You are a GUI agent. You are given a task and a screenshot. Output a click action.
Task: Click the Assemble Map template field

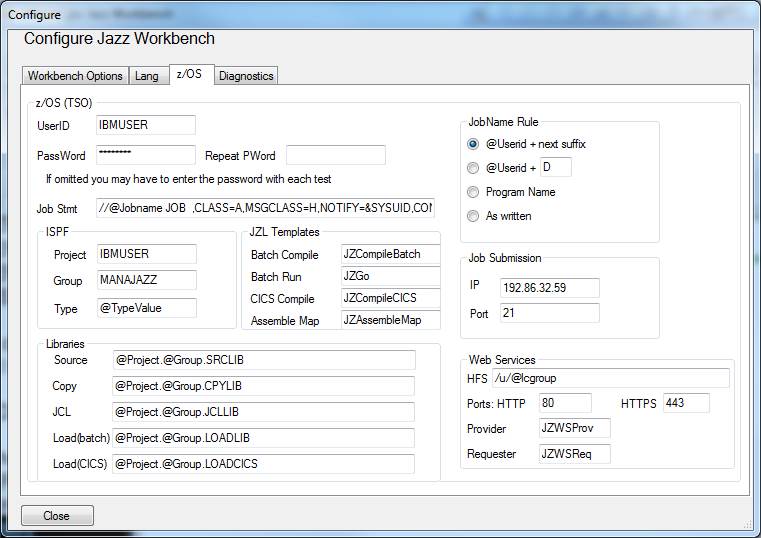(391, 320)
